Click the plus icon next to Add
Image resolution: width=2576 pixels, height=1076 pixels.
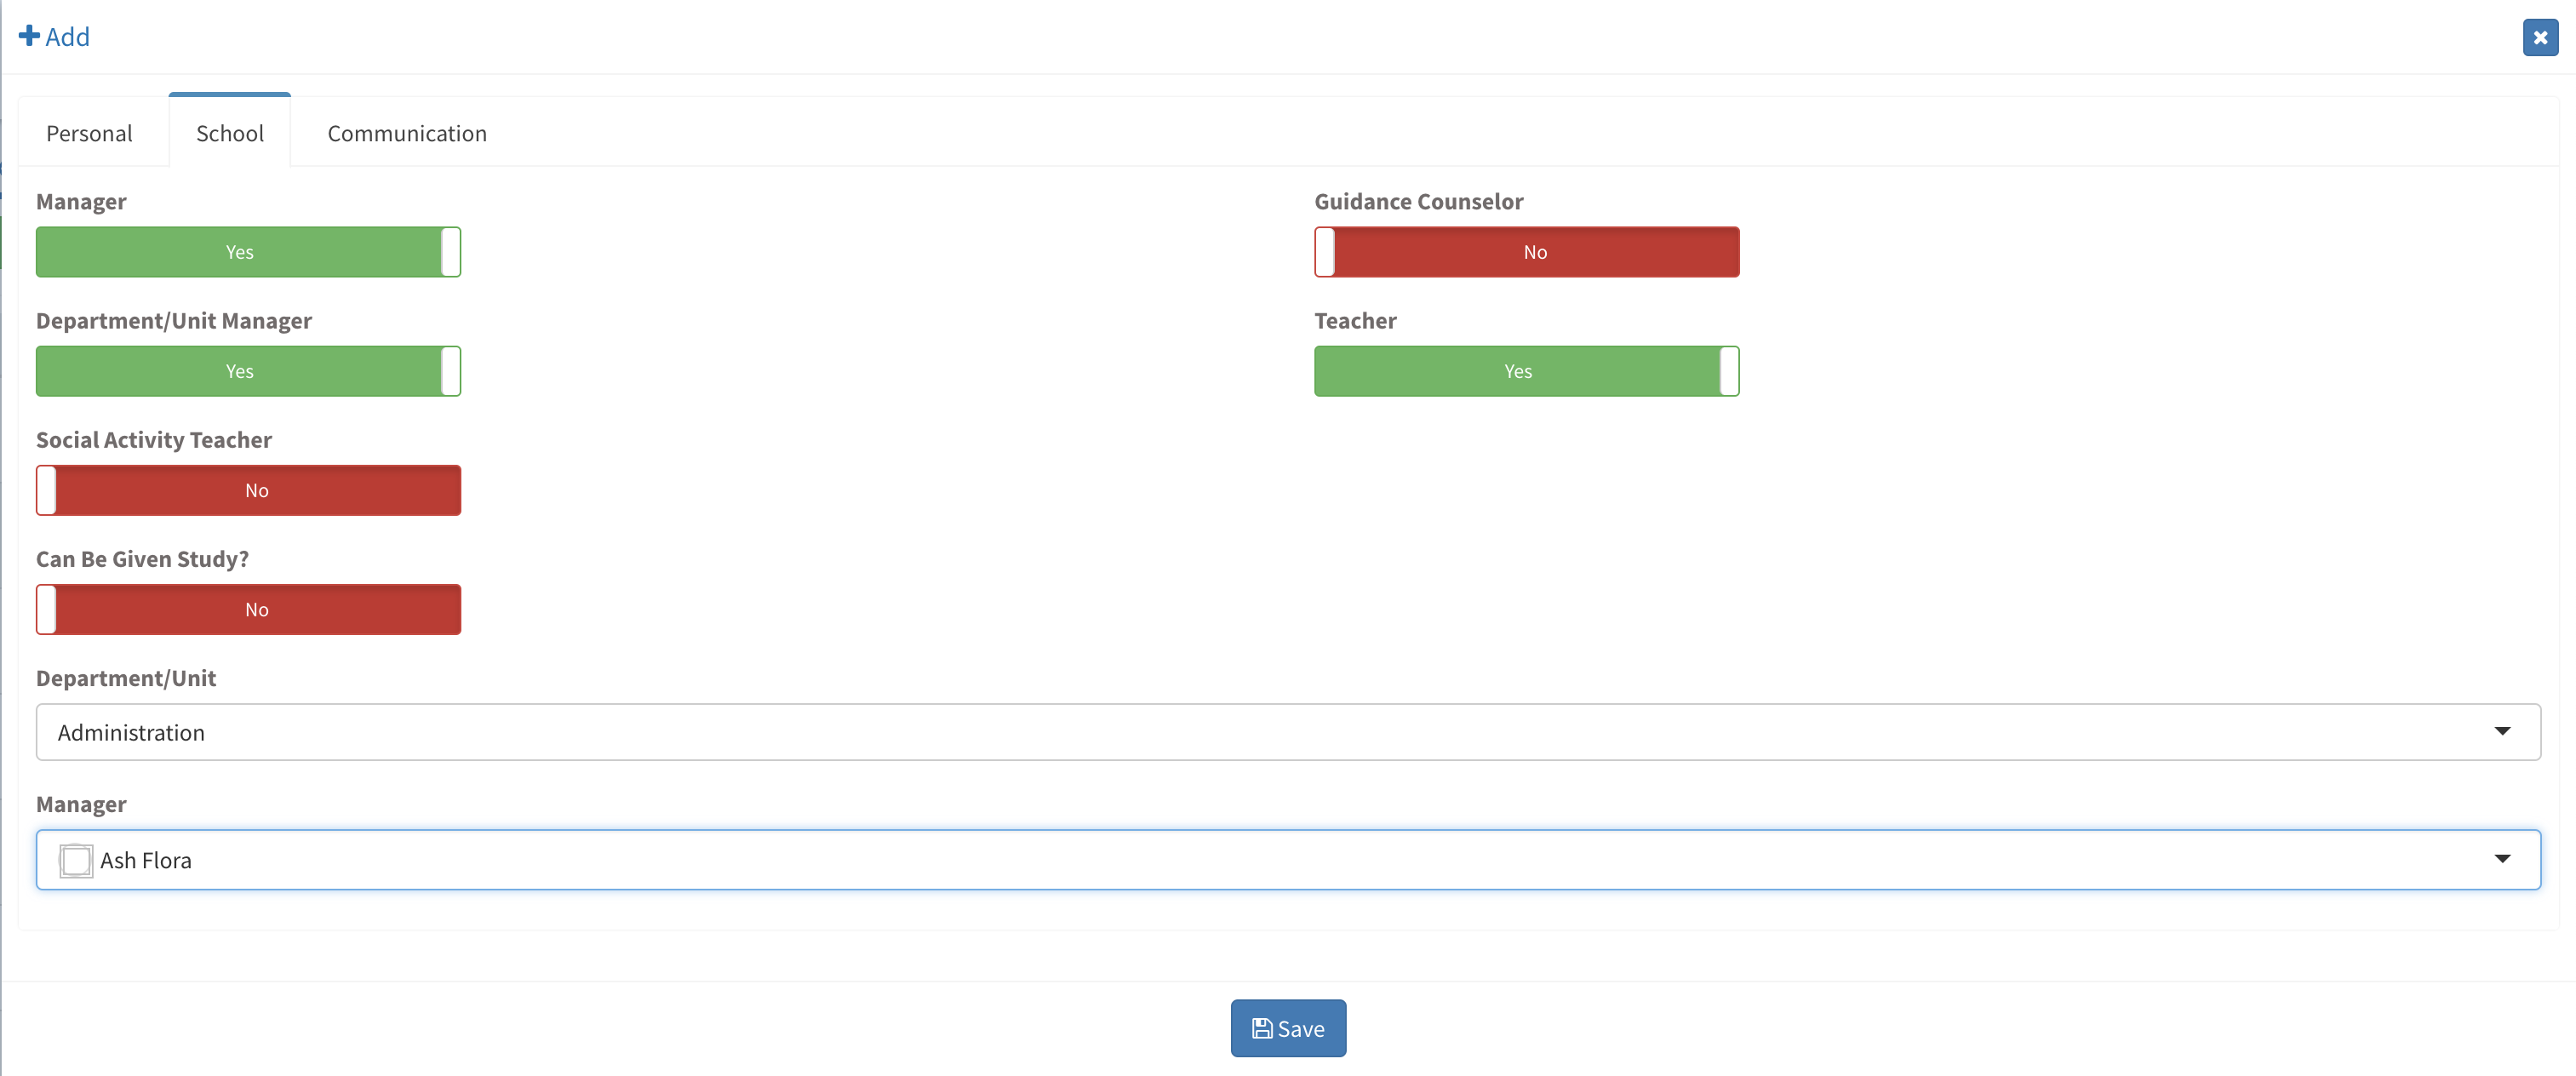click(x=29, y=36)
